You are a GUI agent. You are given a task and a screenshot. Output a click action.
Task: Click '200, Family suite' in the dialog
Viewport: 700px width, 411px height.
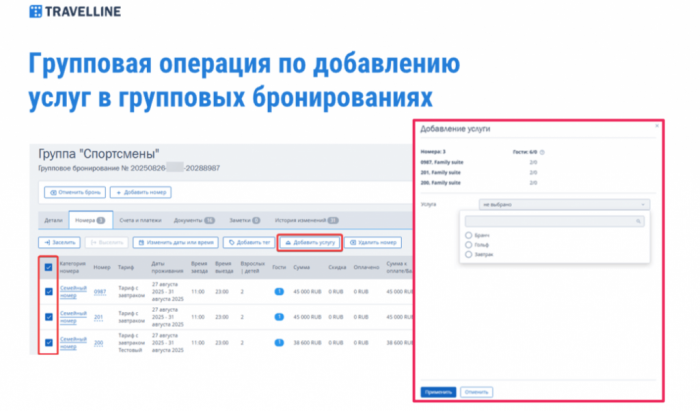tap(441, 183)
